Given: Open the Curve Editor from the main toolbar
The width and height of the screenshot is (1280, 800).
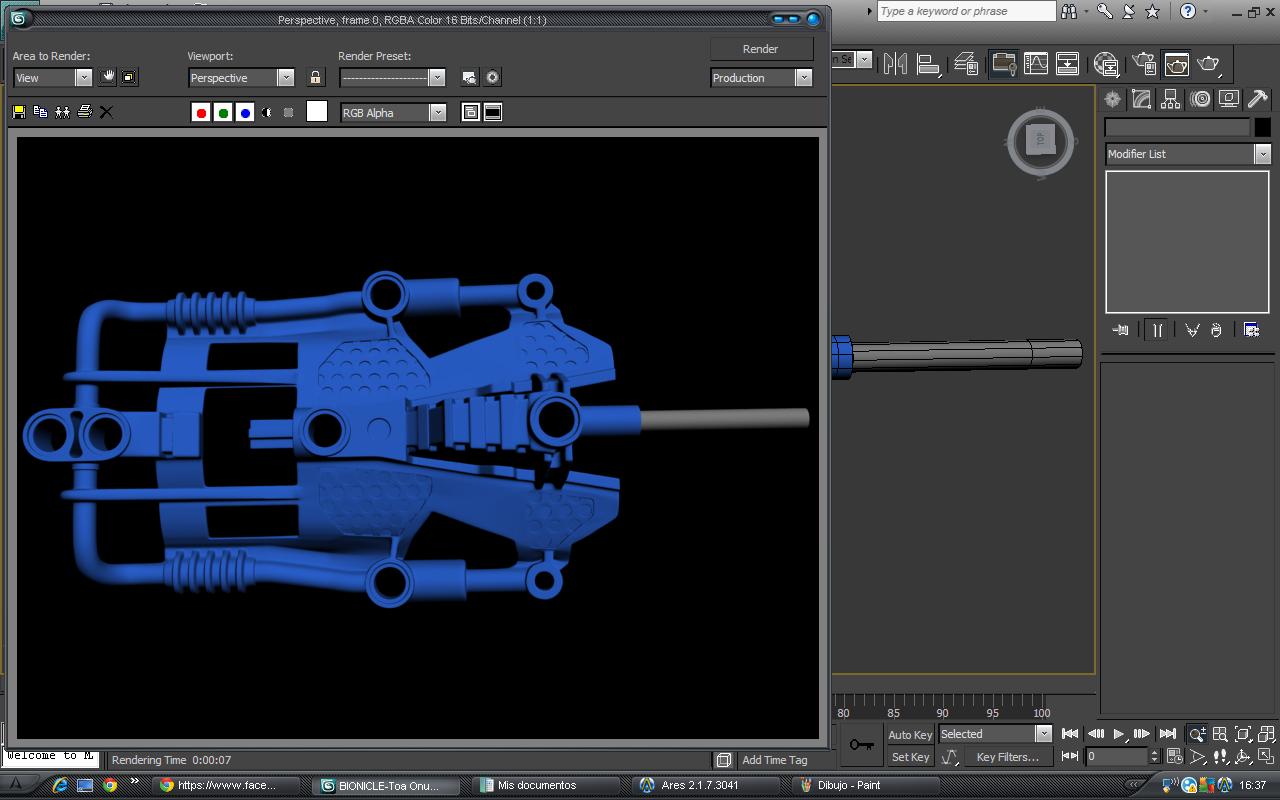Looking at the screenshot, I should pyautogui.click(x=1036, y=64).
